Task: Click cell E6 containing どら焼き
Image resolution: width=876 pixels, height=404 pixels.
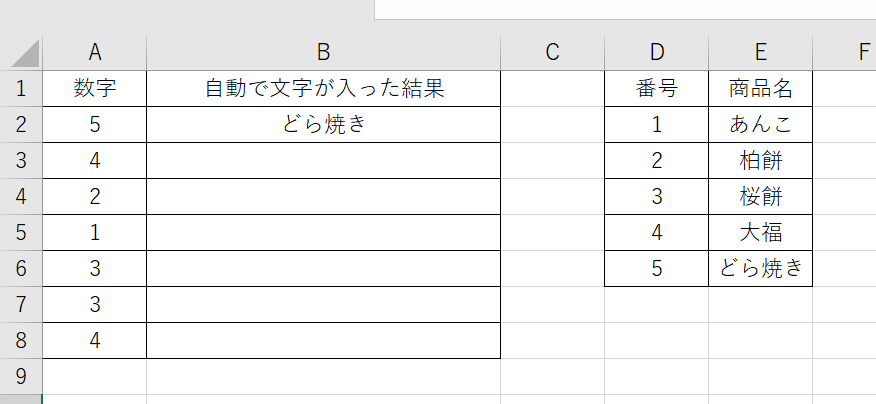Action: (760, 268)
